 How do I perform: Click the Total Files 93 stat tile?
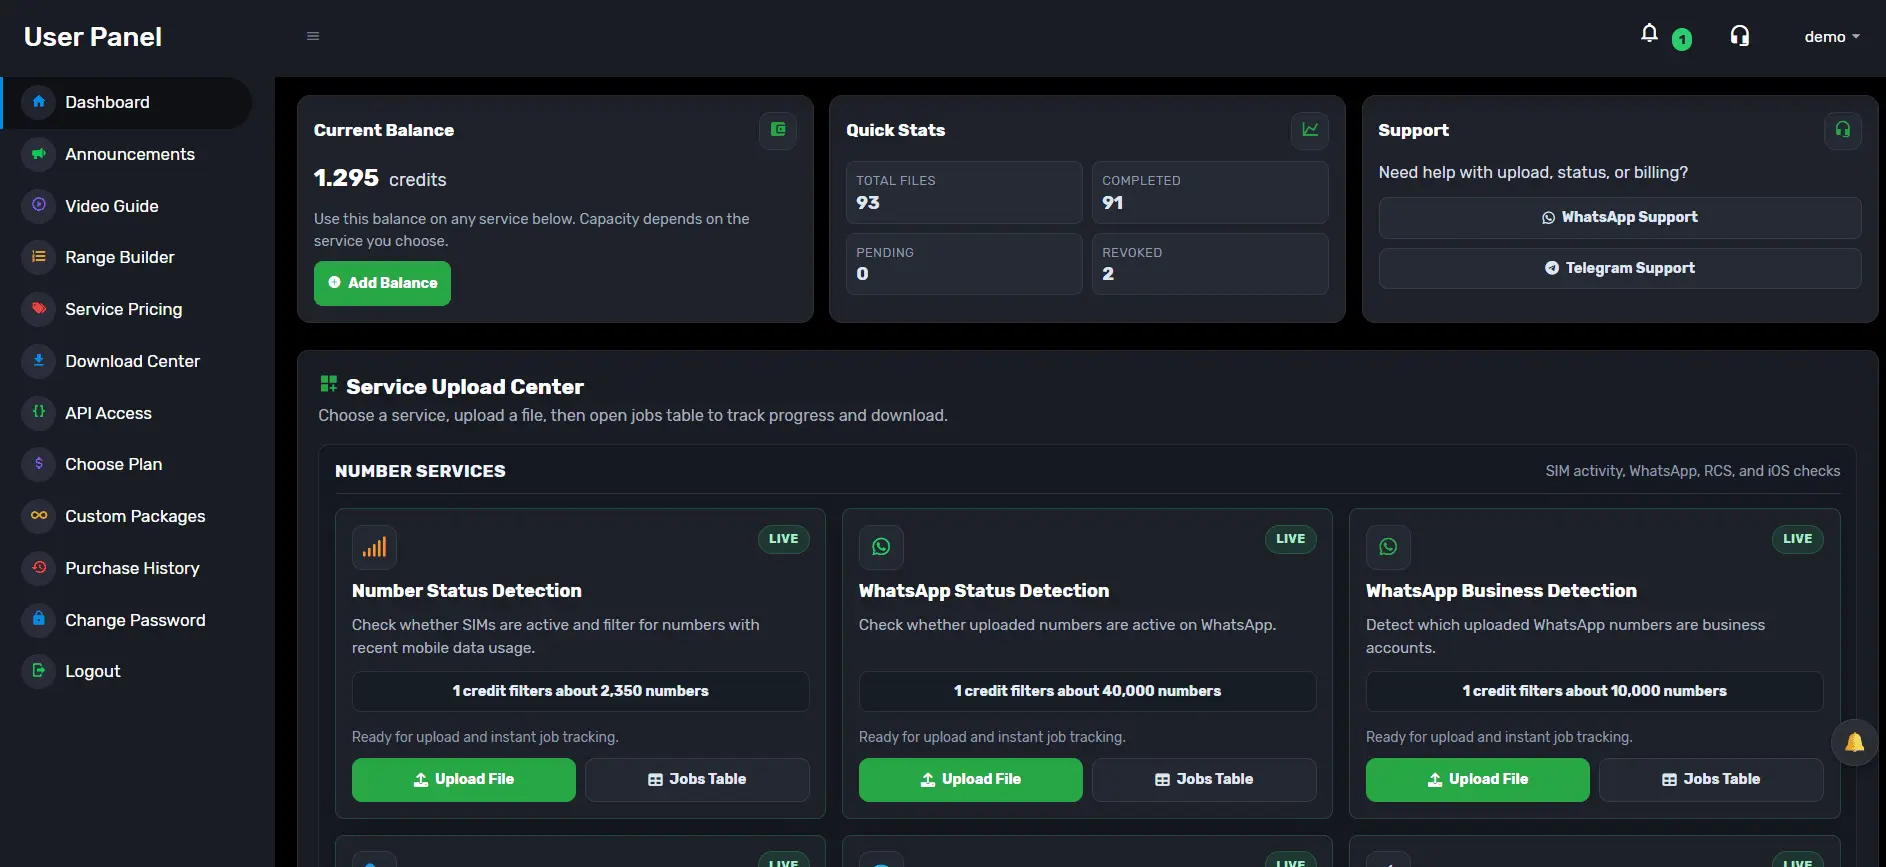pos(964,192)
